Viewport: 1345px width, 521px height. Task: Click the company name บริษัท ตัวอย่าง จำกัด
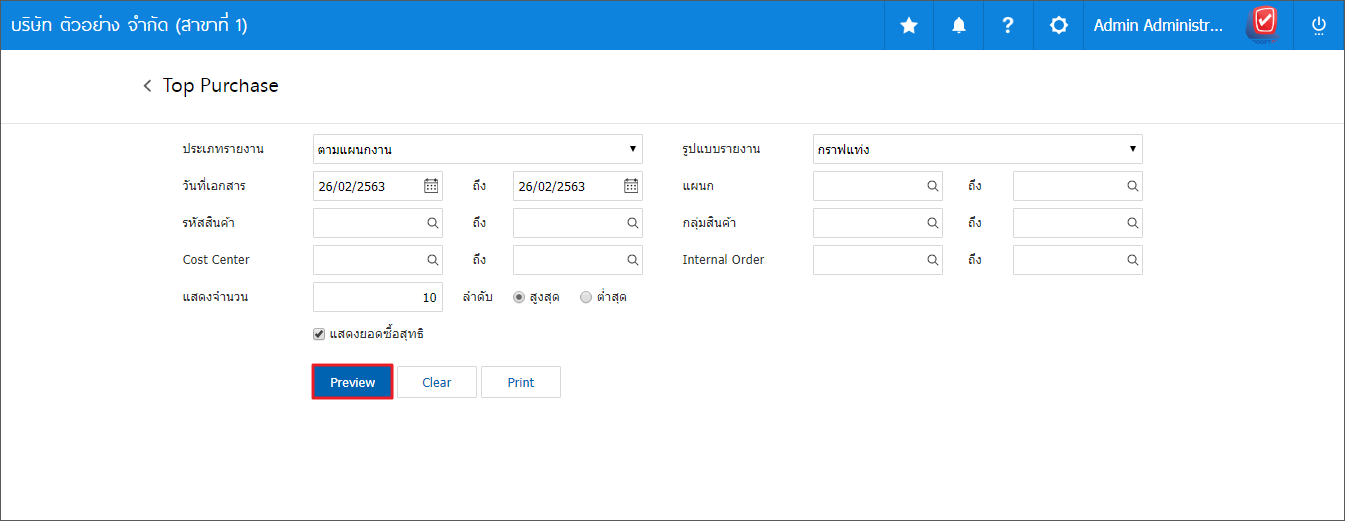pos(129,25)
